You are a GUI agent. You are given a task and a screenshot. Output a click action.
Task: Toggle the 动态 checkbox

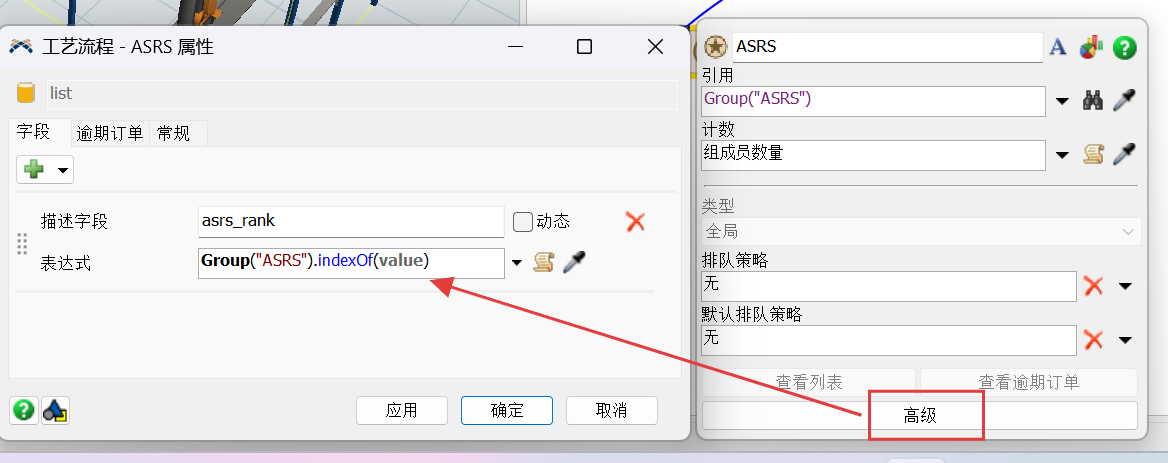point(523,222)
